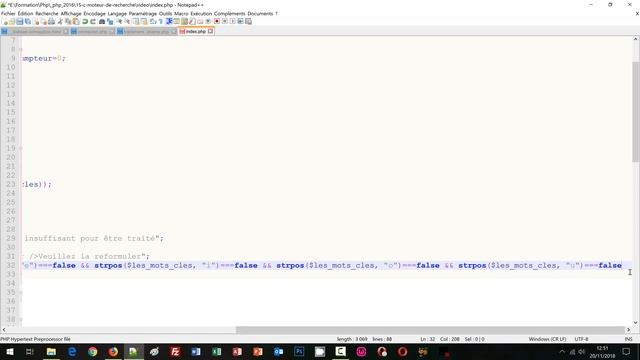Click the vertical scrollbar down arrow
The width and height of the screenshot is (640, 360).
click(636, 322)
